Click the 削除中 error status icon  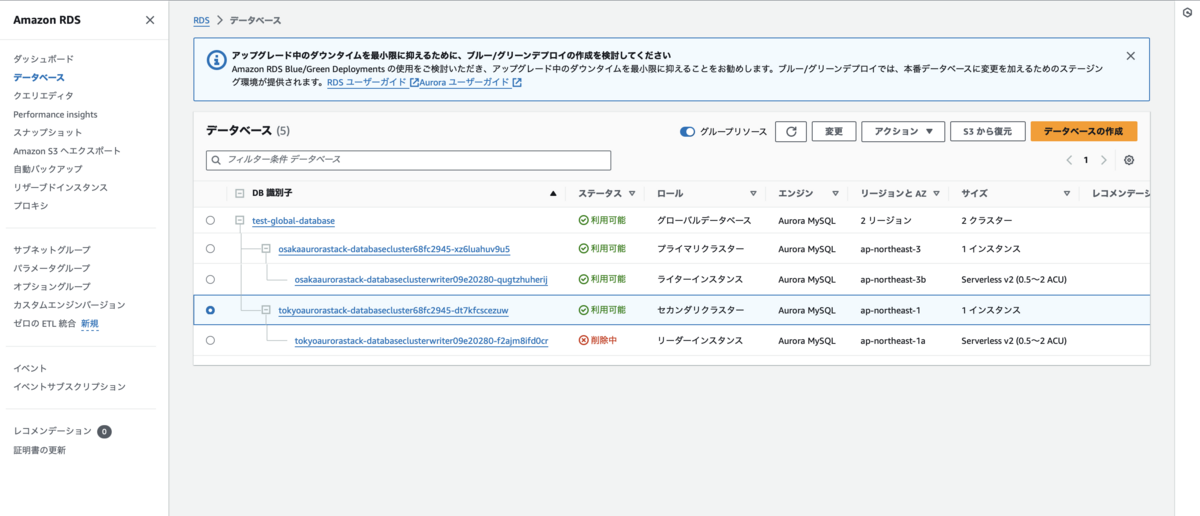584,341
